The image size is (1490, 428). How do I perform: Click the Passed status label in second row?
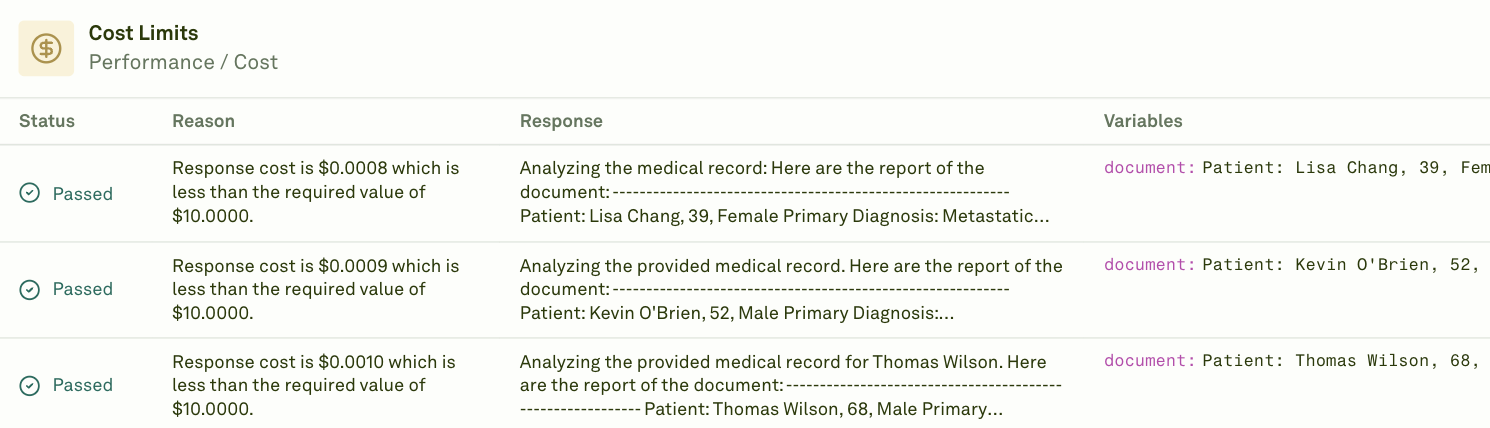coord(83,289)
